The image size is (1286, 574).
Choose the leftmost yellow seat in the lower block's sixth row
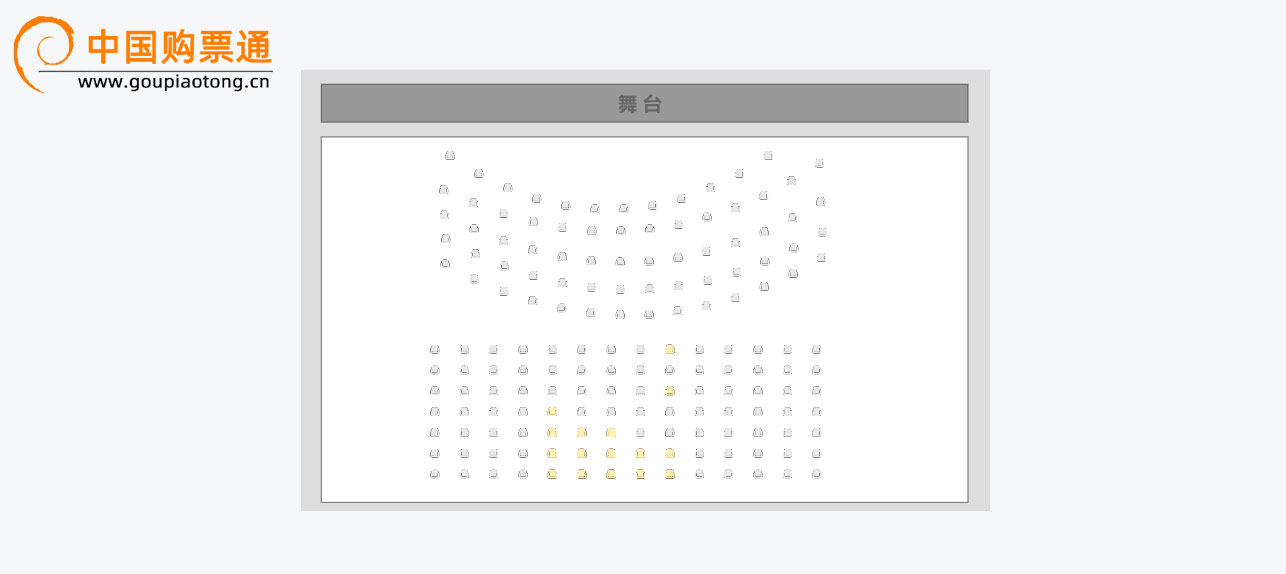pos(552,453)
